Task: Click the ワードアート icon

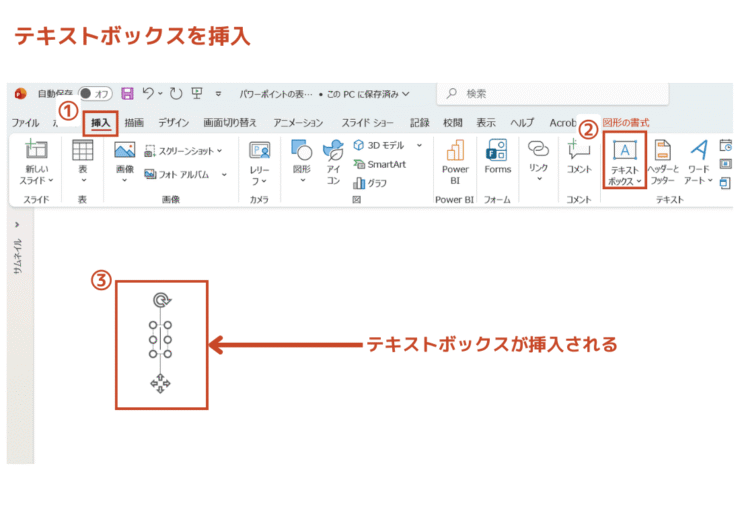Action: 699,150
